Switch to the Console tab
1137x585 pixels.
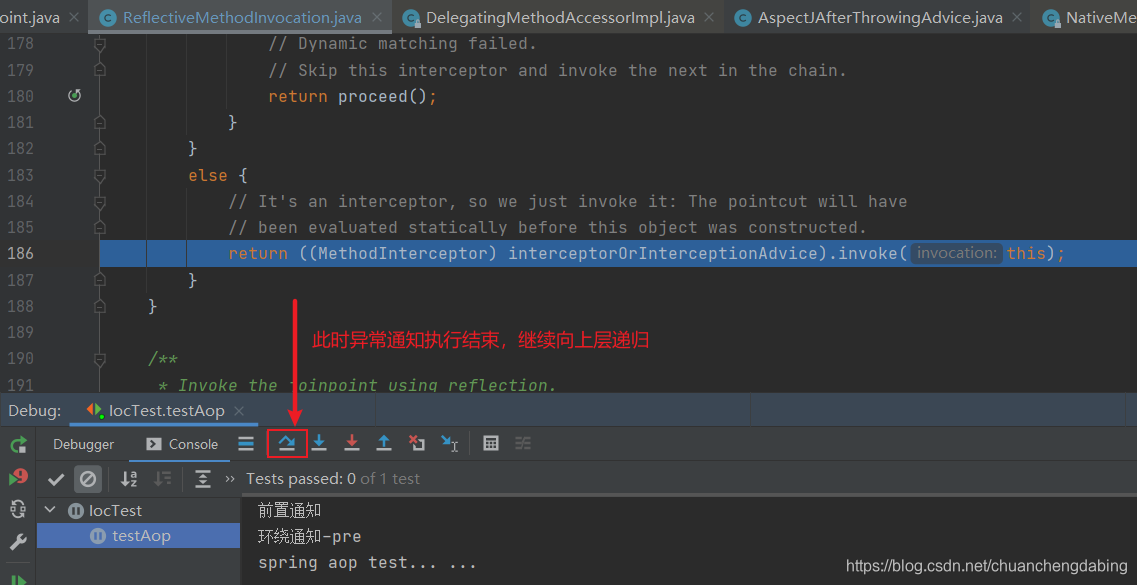(x=182, y=444)
